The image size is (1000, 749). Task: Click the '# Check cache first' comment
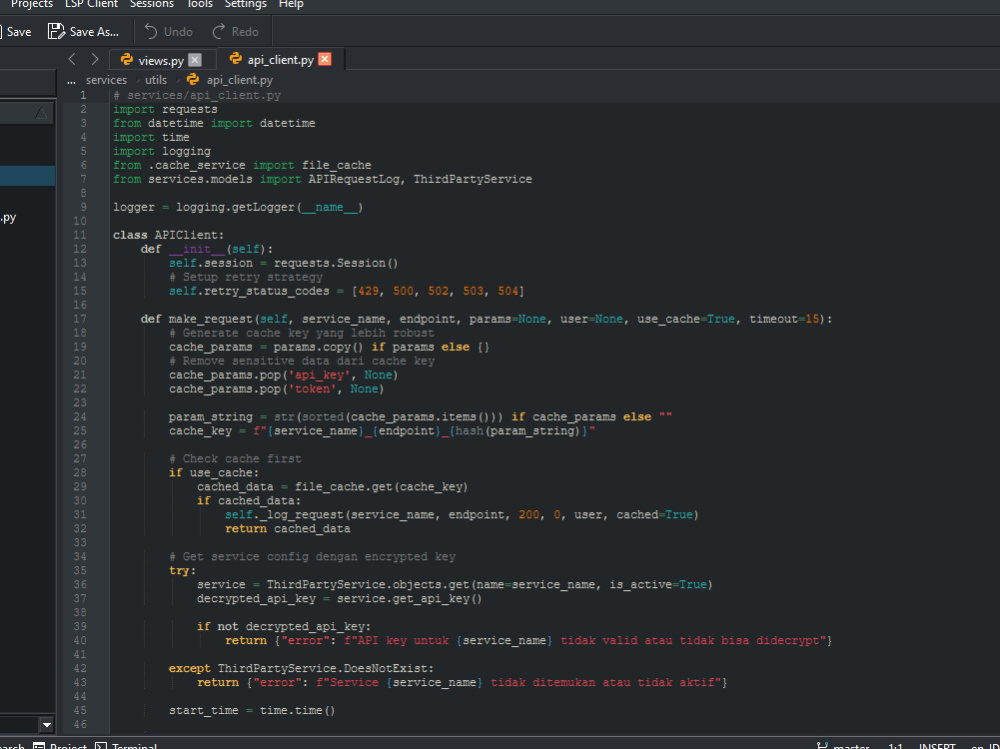[235, 459]
